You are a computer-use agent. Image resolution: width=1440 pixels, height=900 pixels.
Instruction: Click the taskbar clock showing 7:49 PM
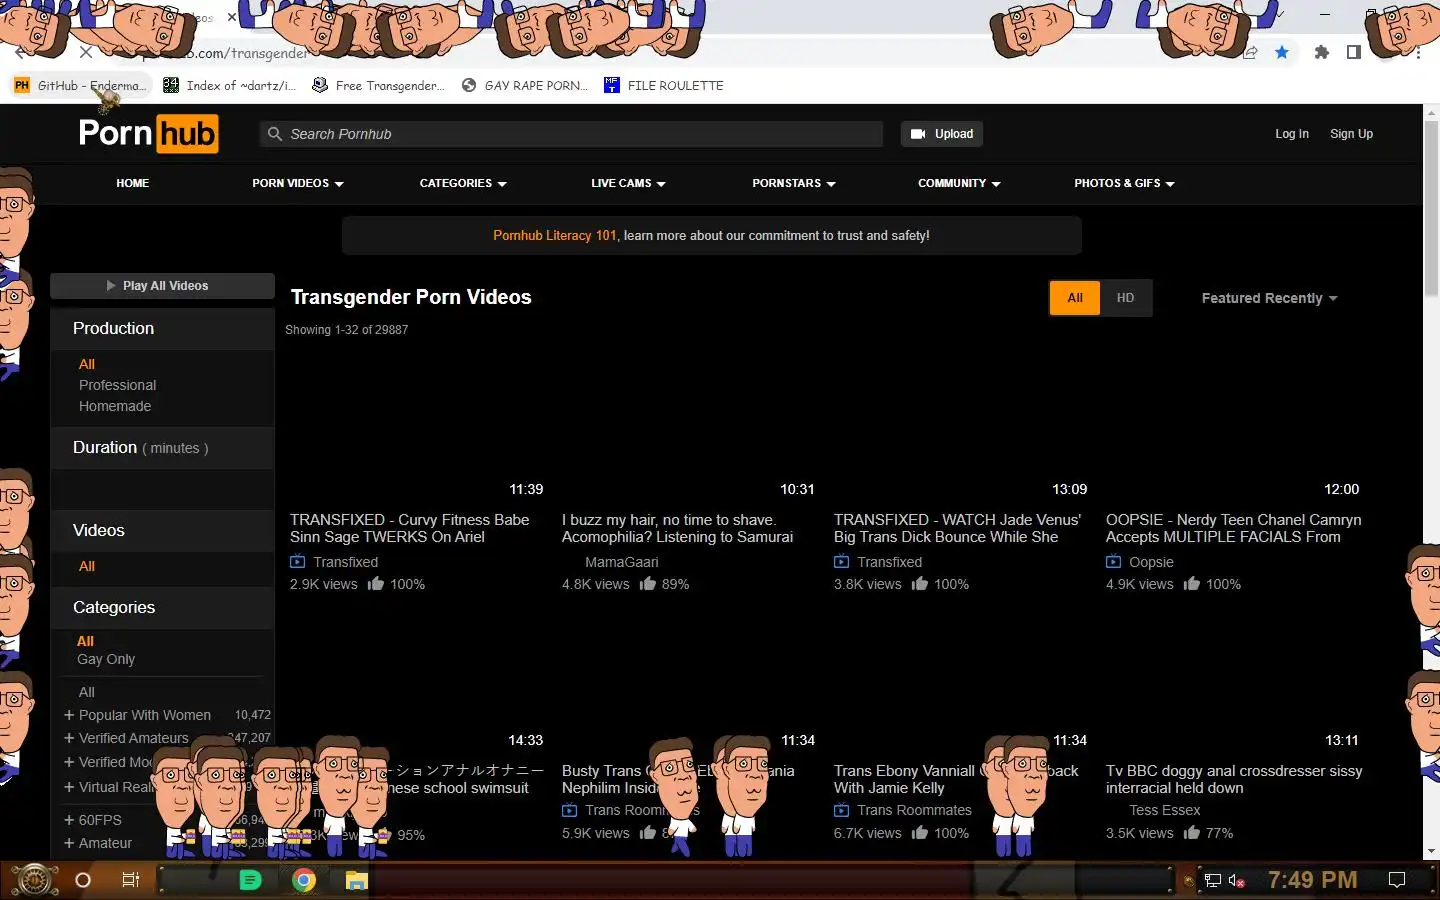(x=1312, y=880)
